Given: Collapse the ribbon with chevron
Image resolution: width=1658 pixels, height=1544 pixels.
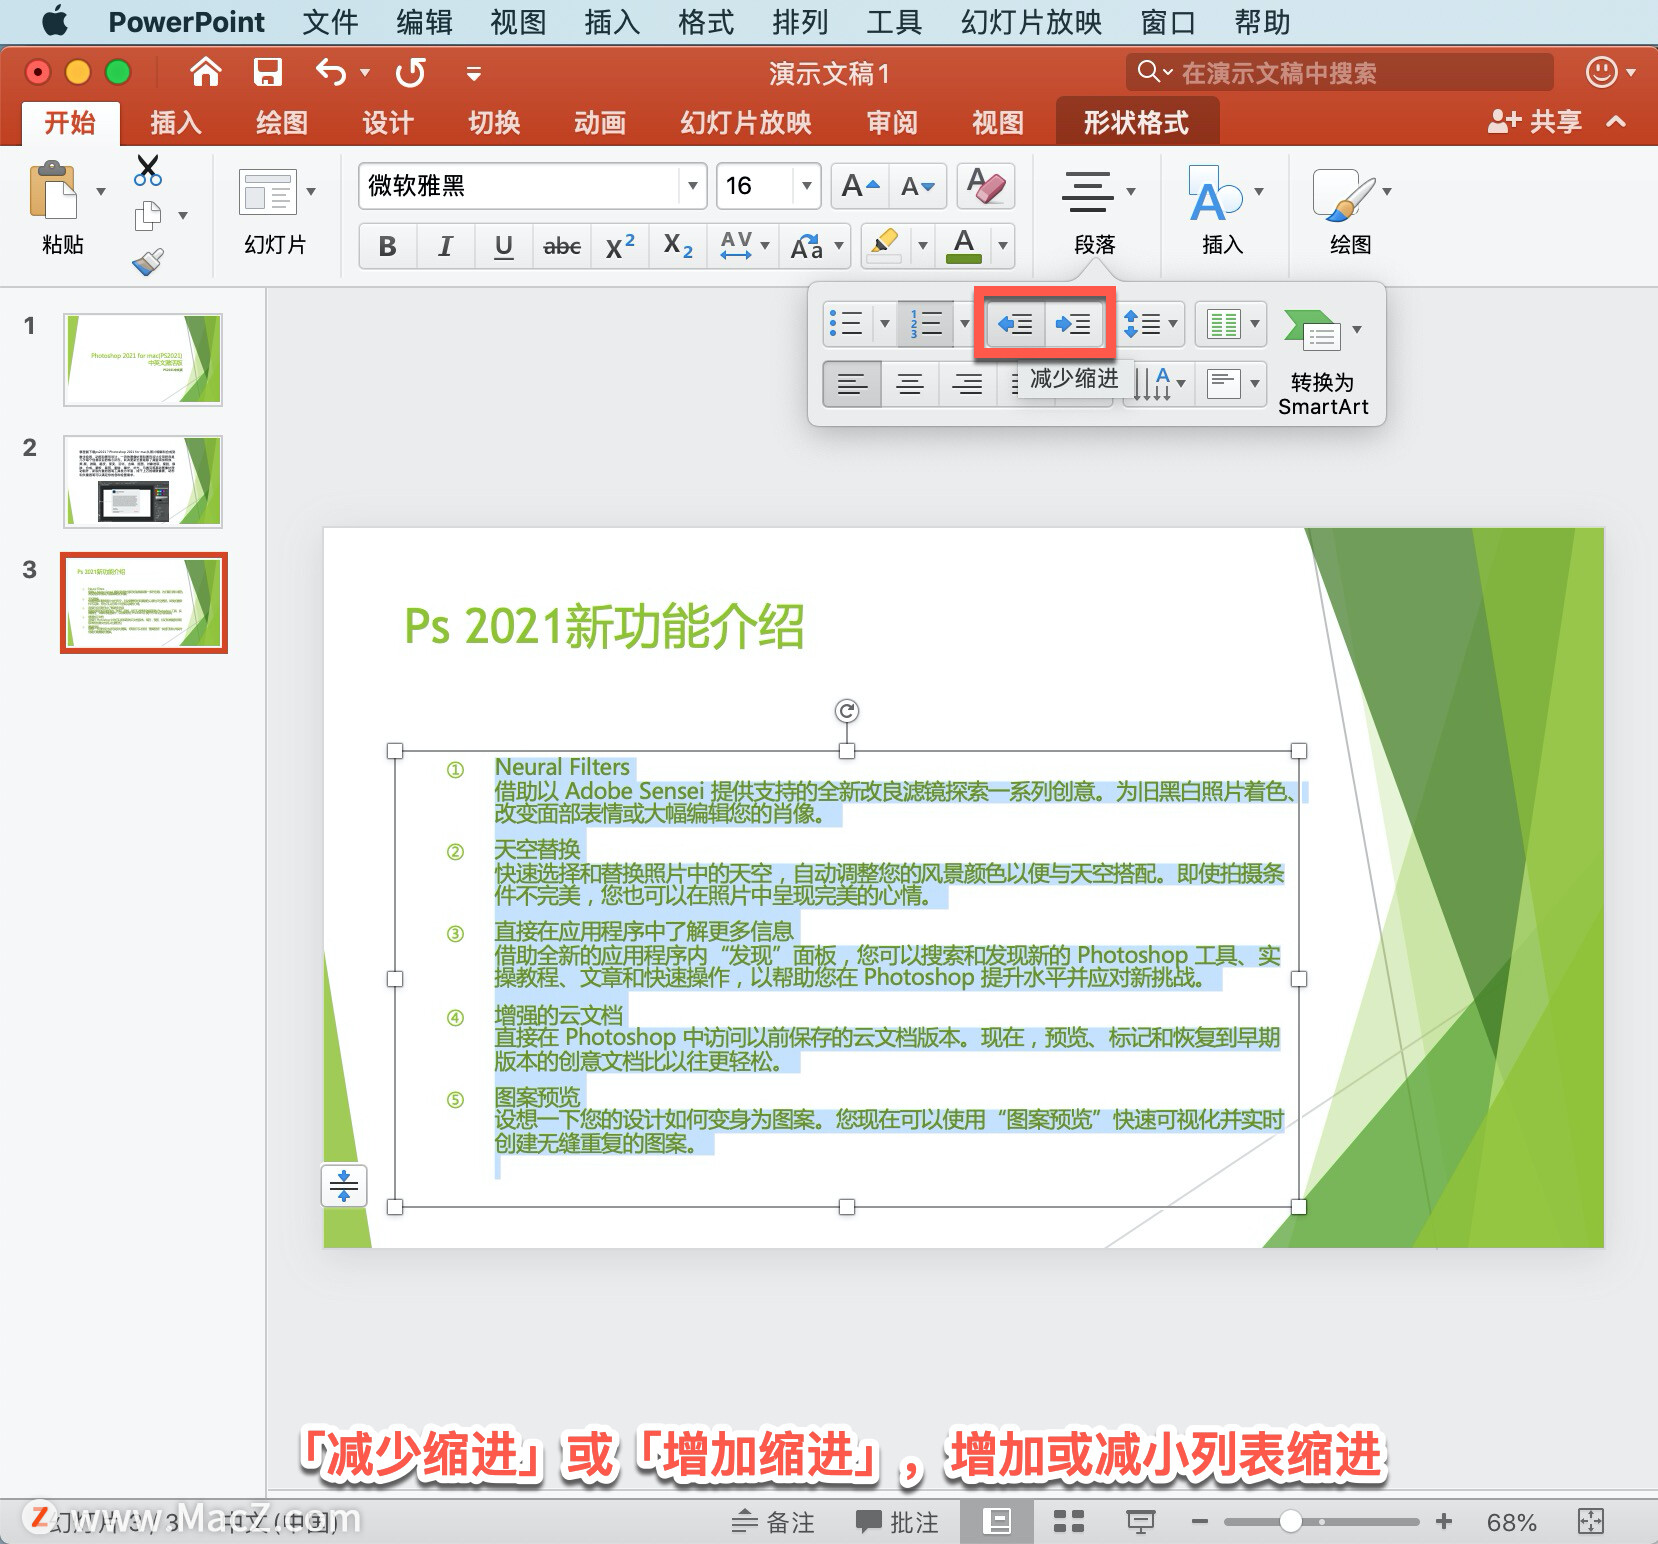Looking at the screenshot, I should tap(1616, 123).
